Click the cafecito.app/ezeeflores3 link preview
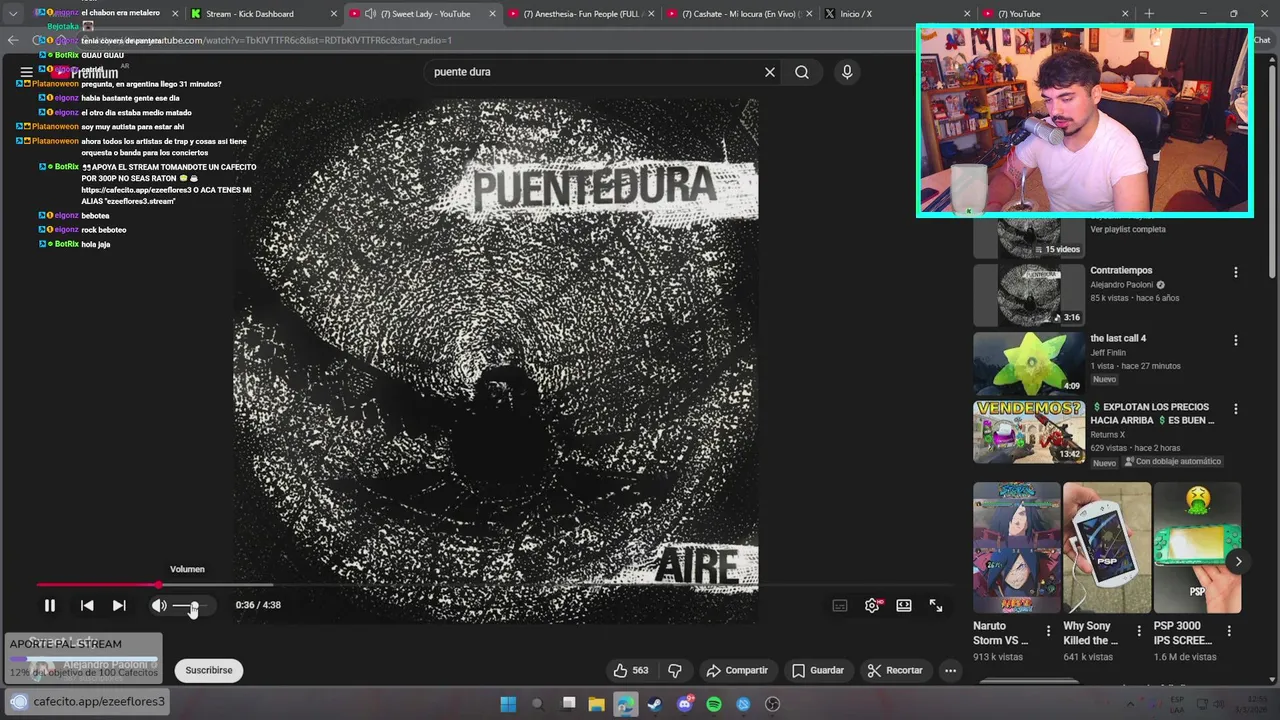This screenshot has height=720, width=1280. 88,702
